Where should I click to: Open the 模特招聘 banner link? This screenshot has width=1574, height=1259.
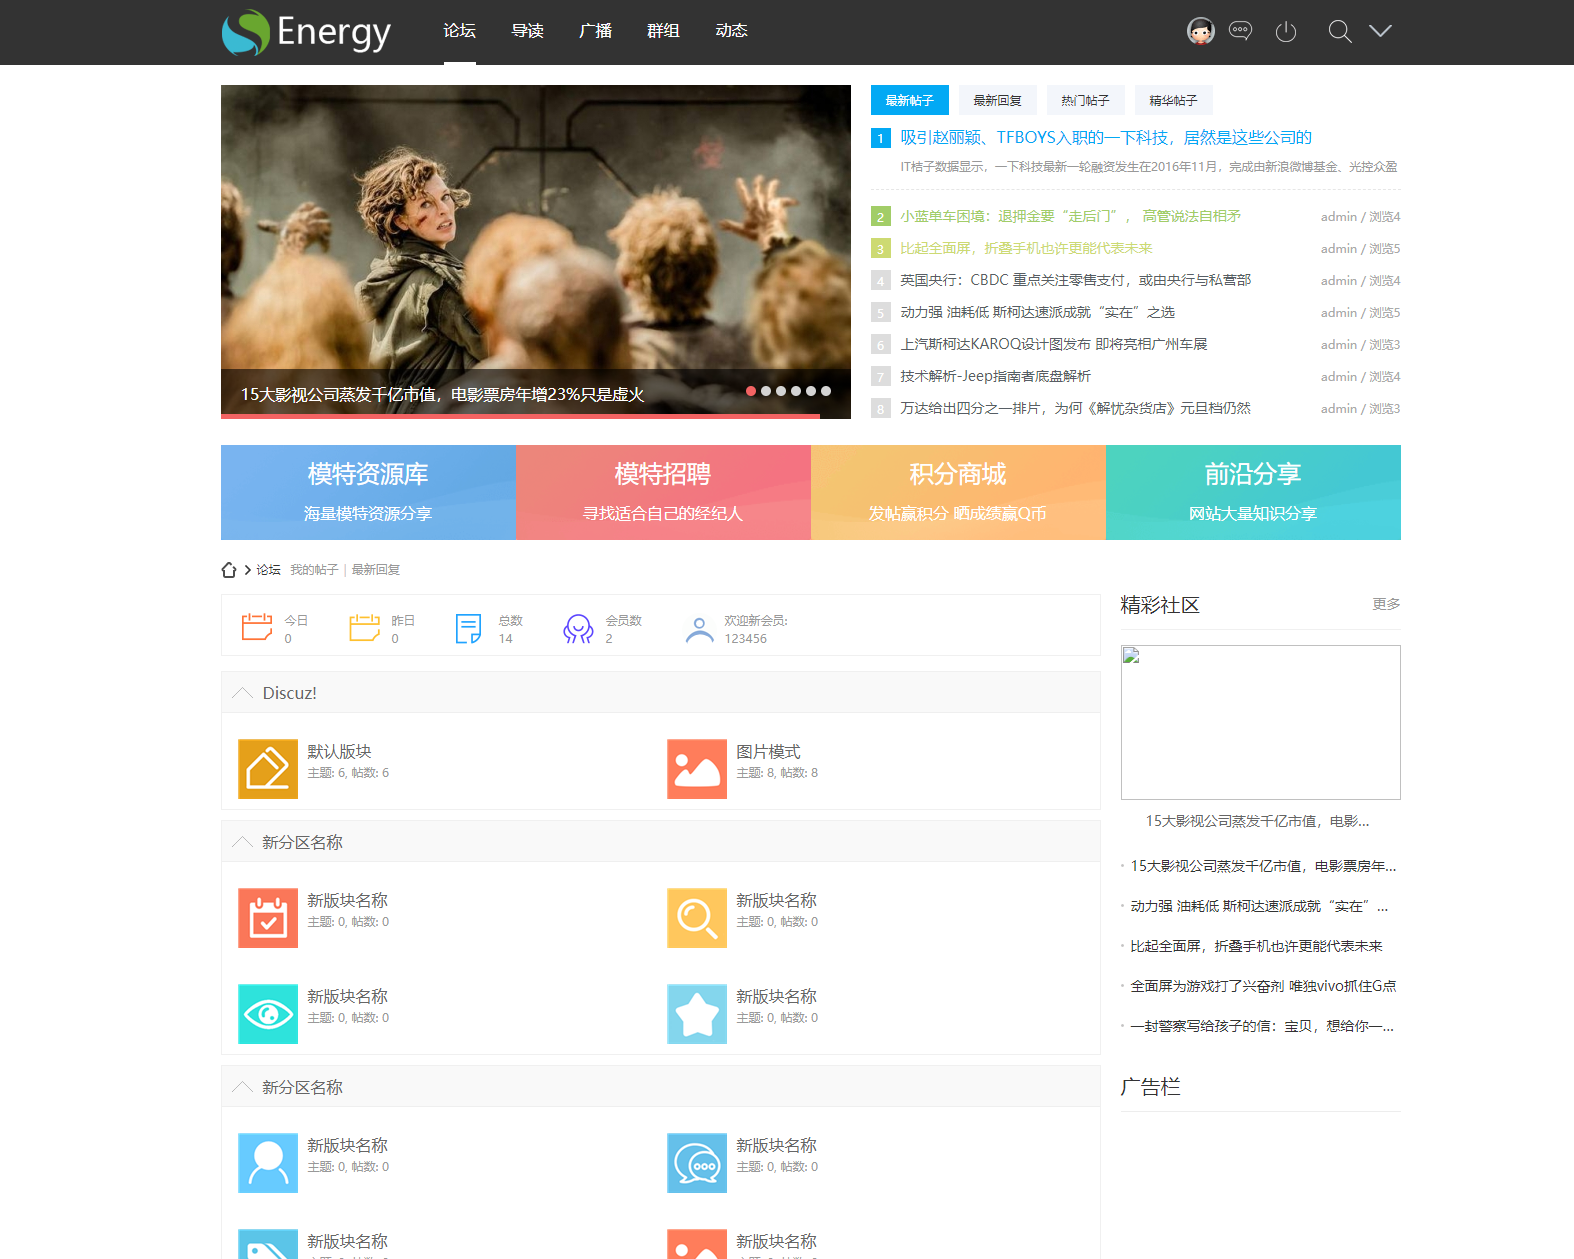[663, 492]
